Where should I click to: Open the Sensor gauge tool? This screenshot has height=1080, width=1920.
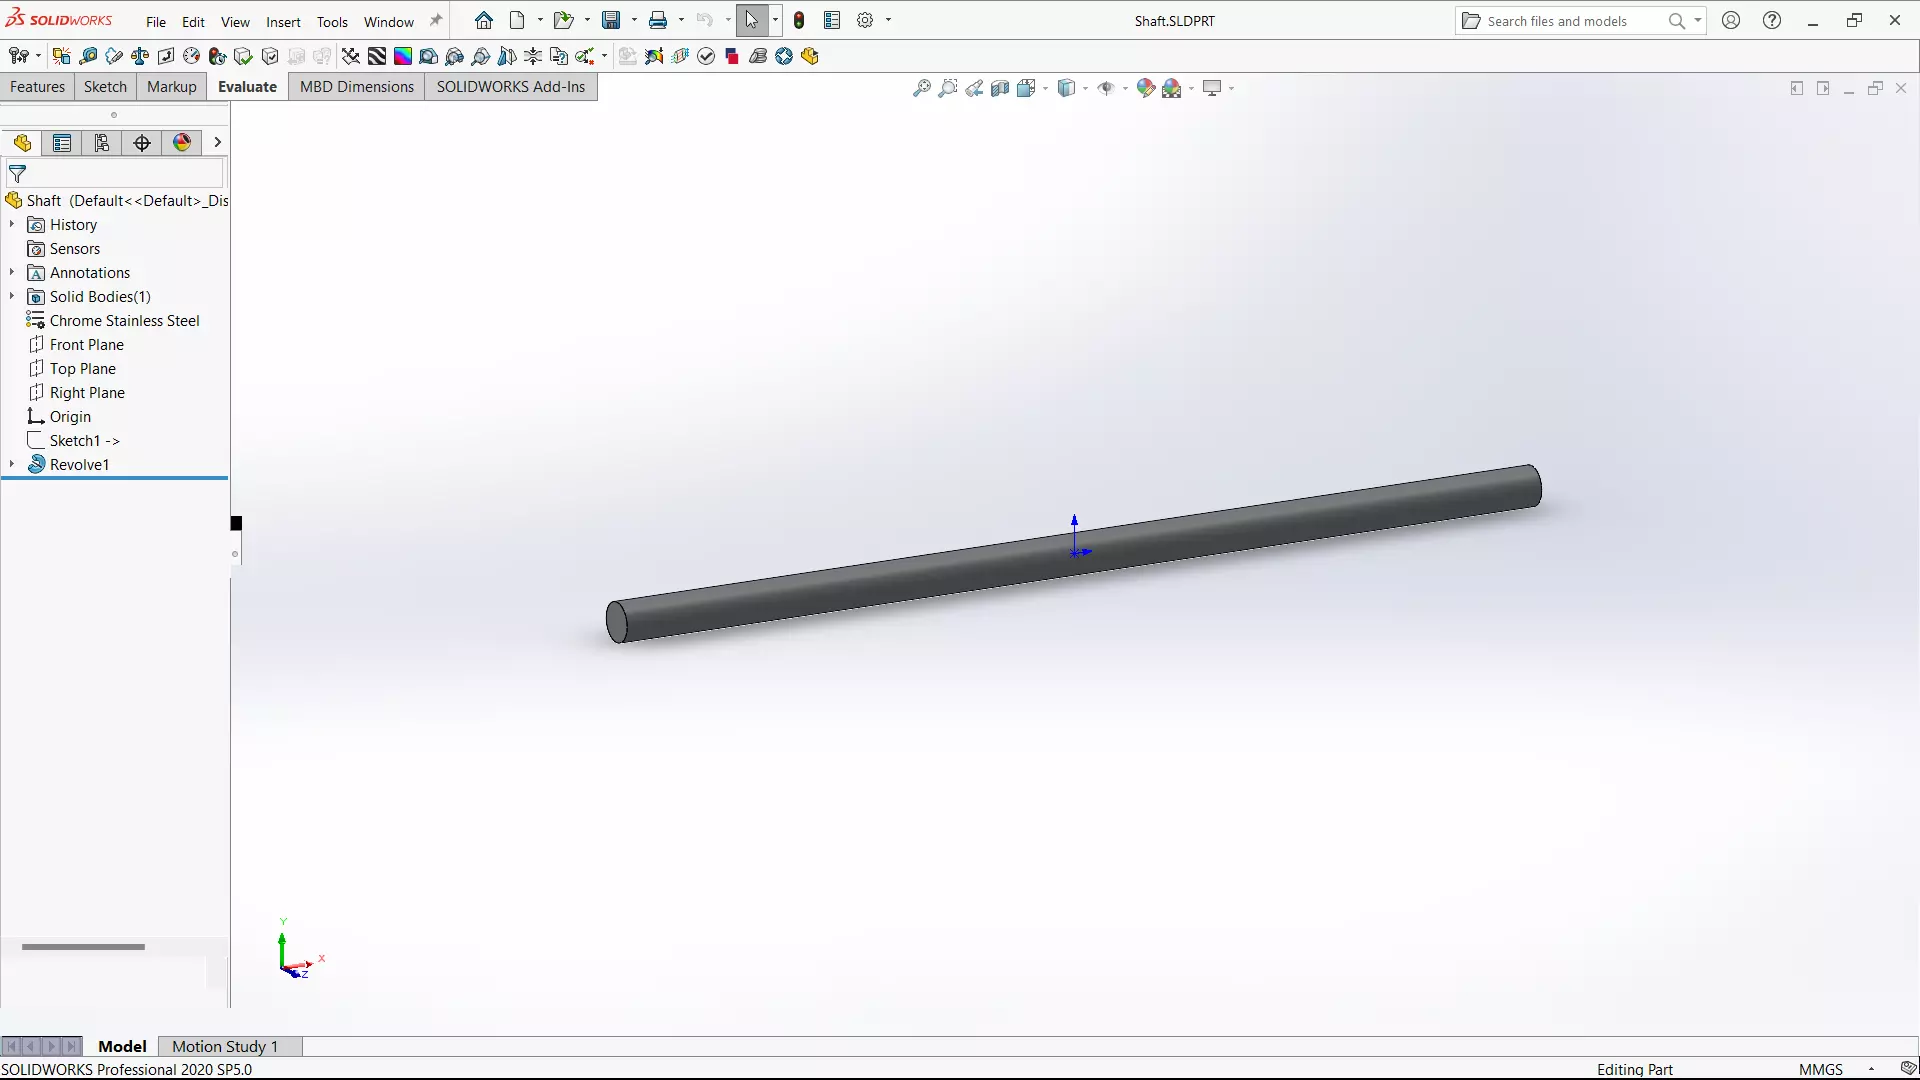click(x=192, y=56)
